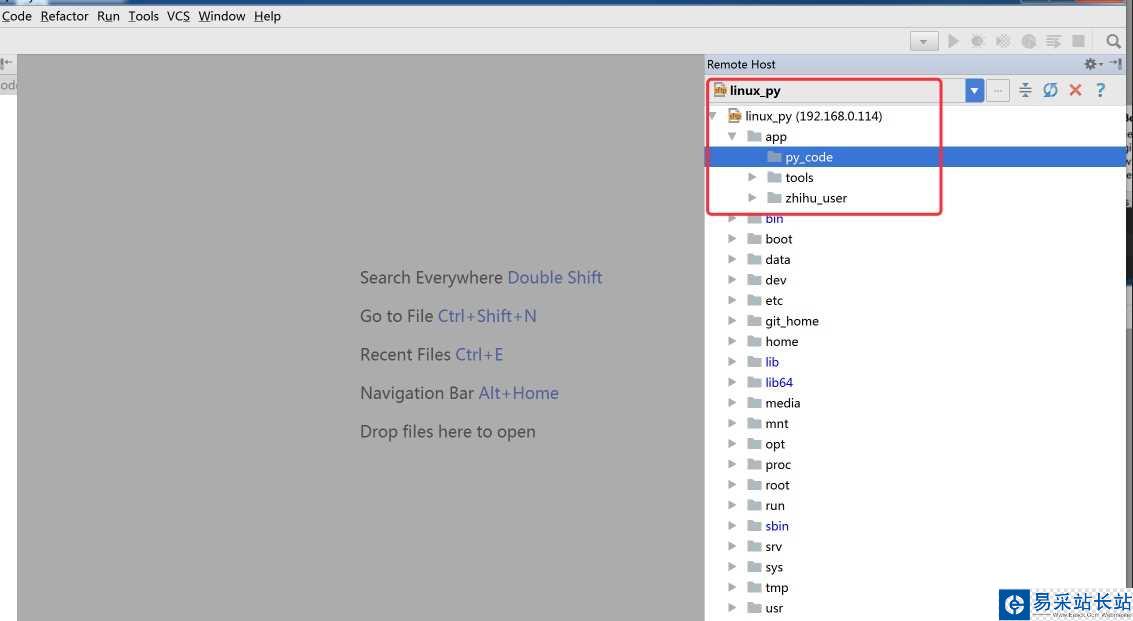This screenshot has width=1133, height=621.
Task: Open the Refactor menu
Action: [64, 16]
